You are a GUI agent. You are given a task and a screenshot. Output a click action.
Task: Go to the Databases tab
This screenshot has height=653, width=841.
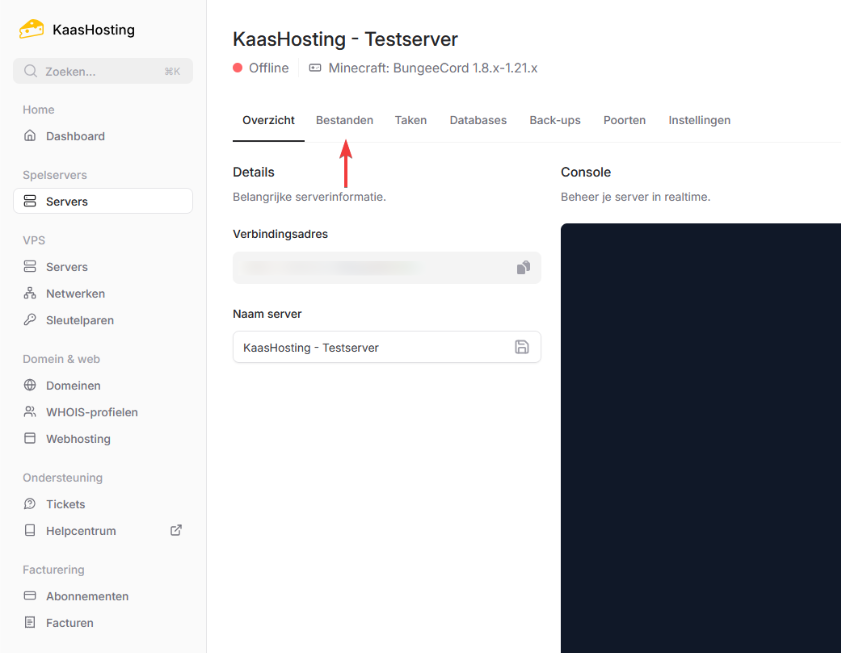point(478,120)
